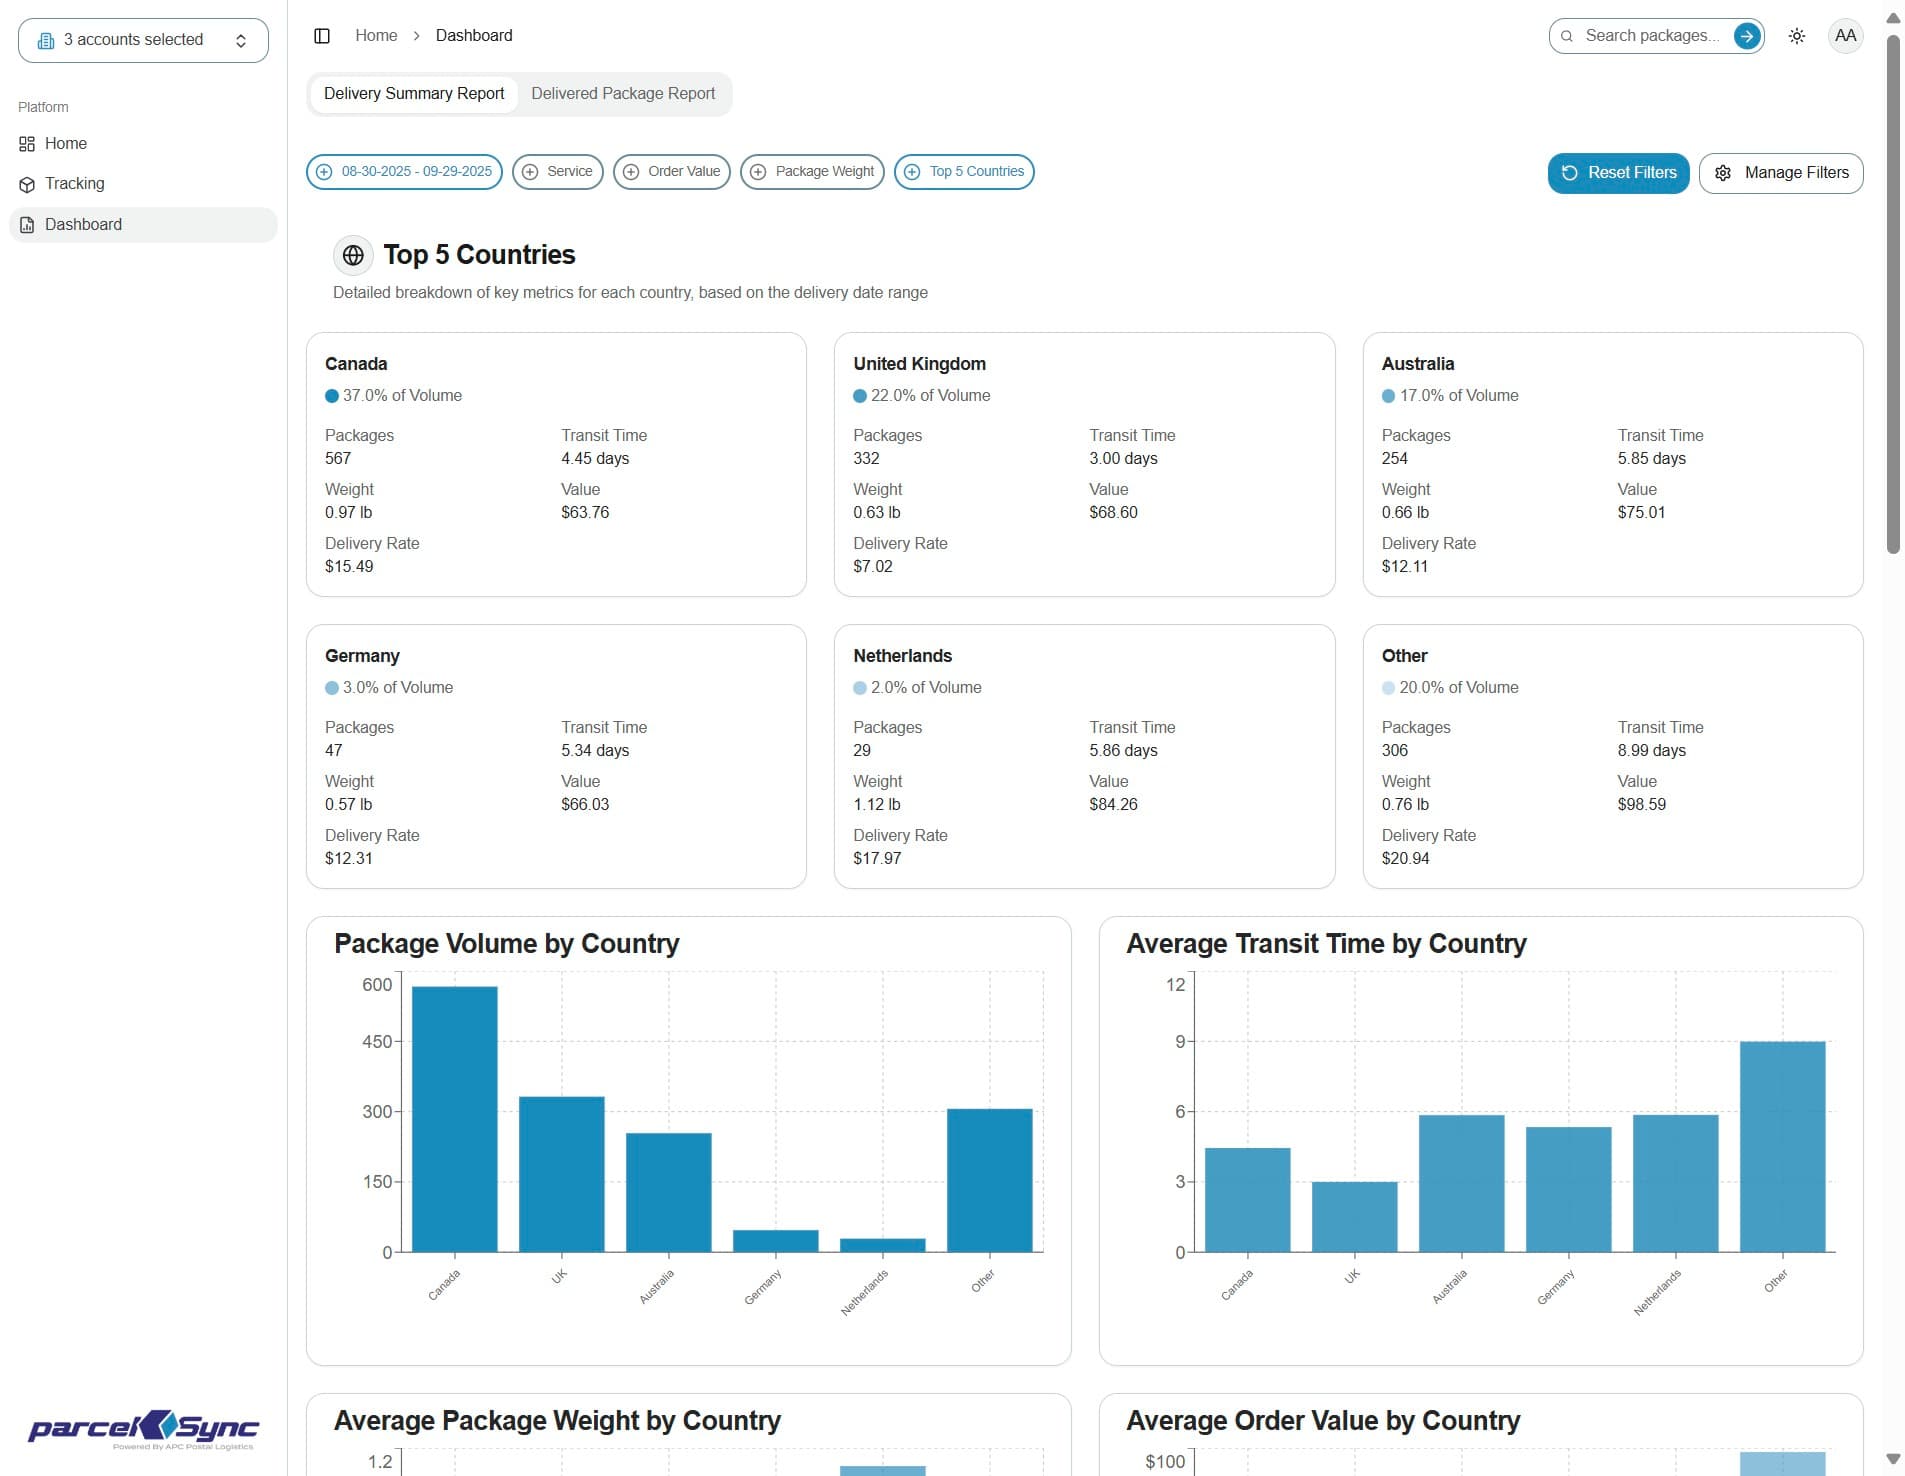Click the gear icon in Manage Filters

point(1723,173)
